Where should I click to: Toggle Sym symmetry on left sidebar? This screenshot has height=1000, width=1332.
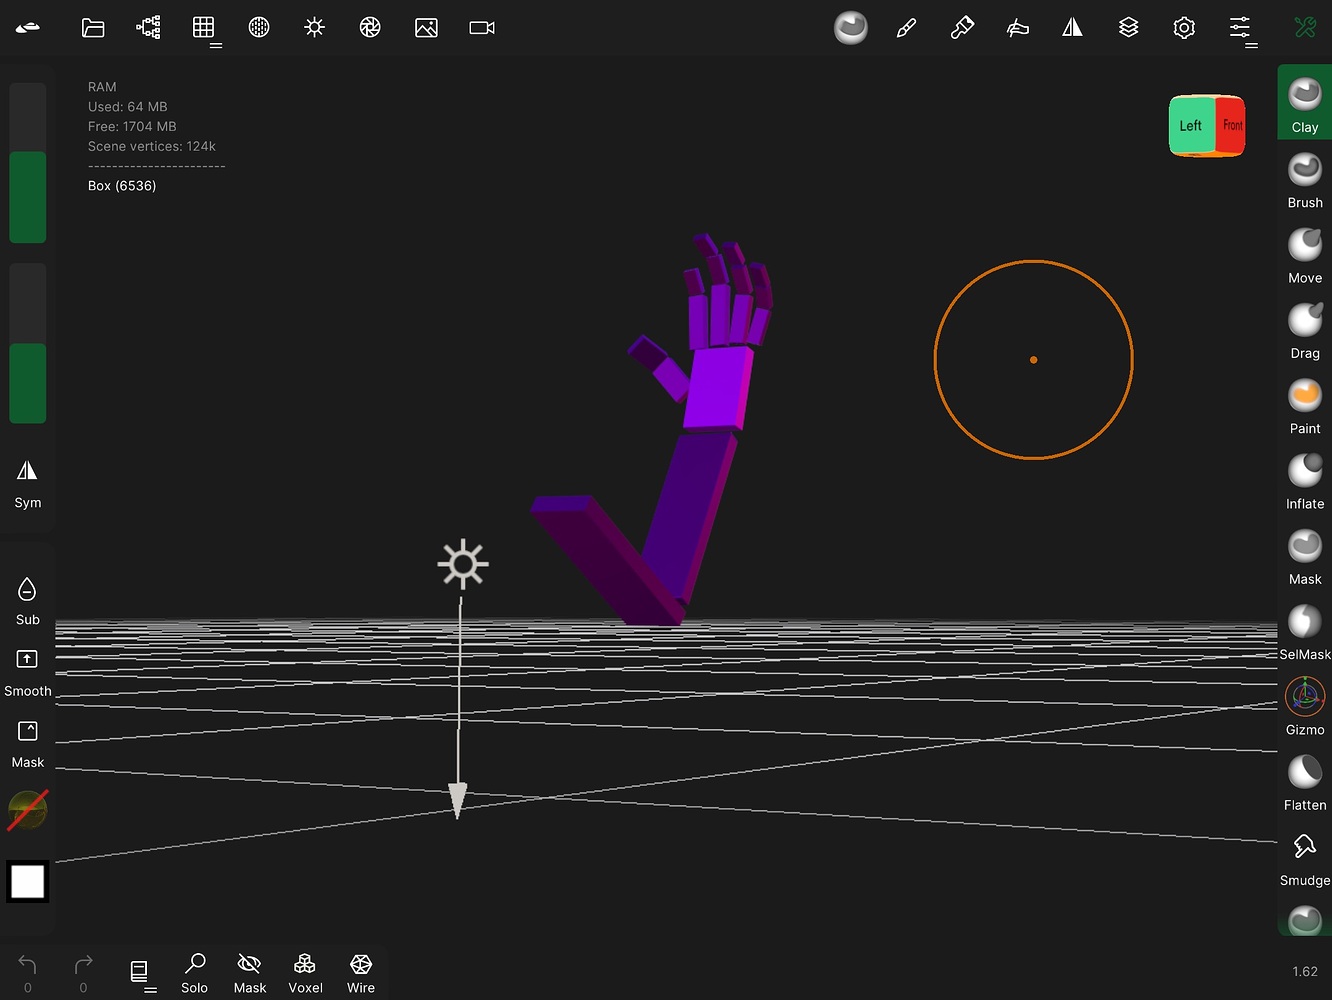point(28,484)
